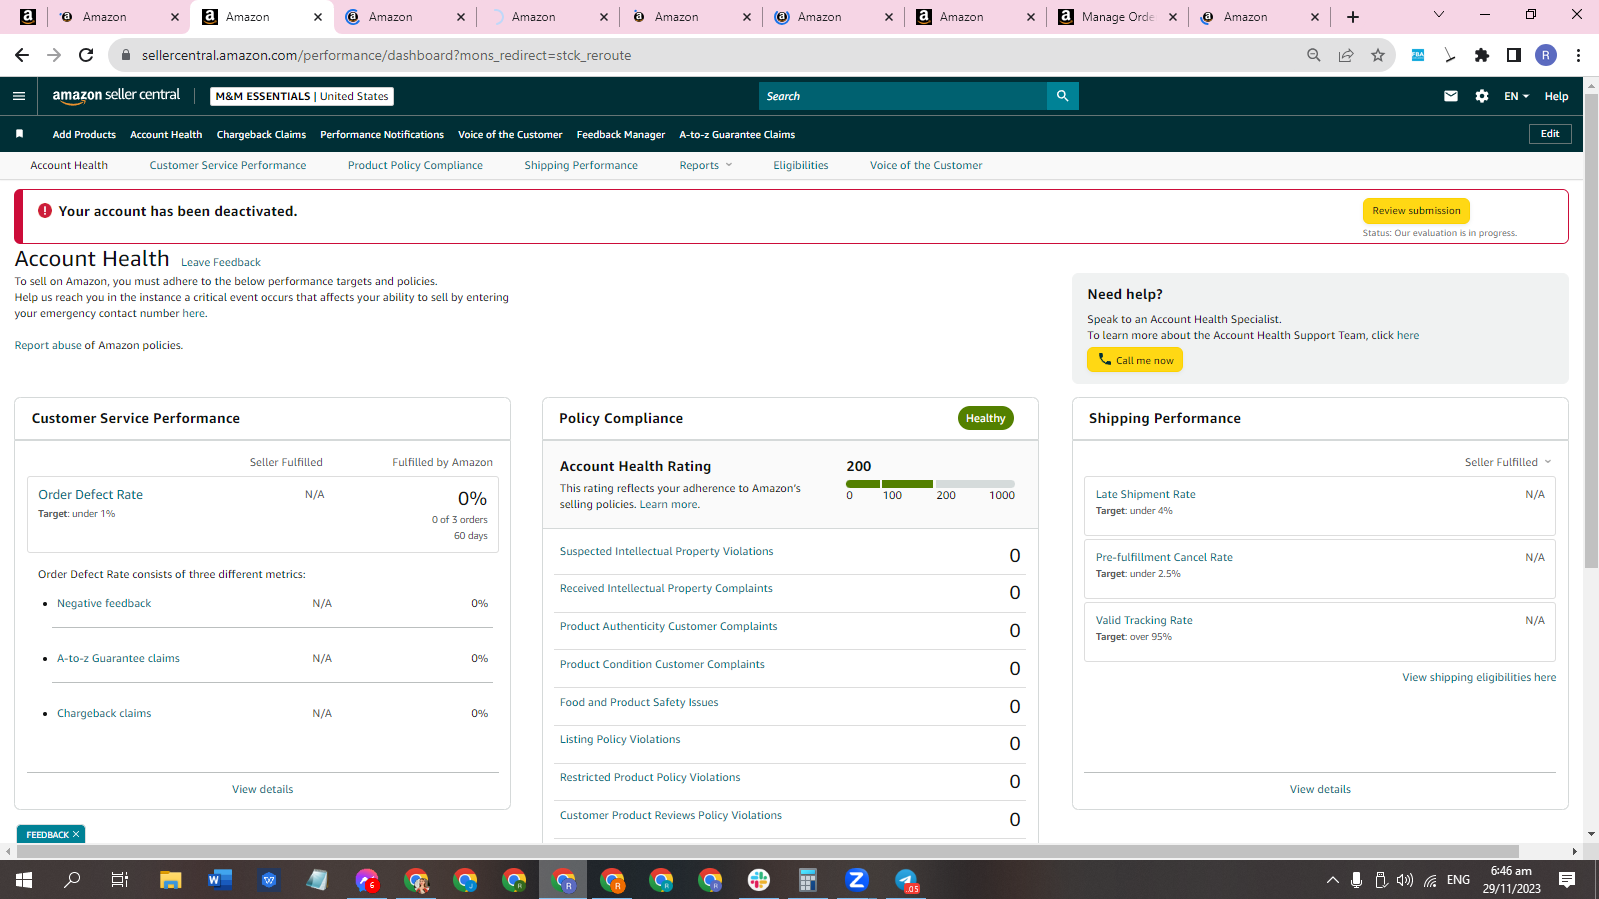The width and height of the screenshot is (1599, 899).
Task: Open a new browser tab
Action: [1352, 17]
